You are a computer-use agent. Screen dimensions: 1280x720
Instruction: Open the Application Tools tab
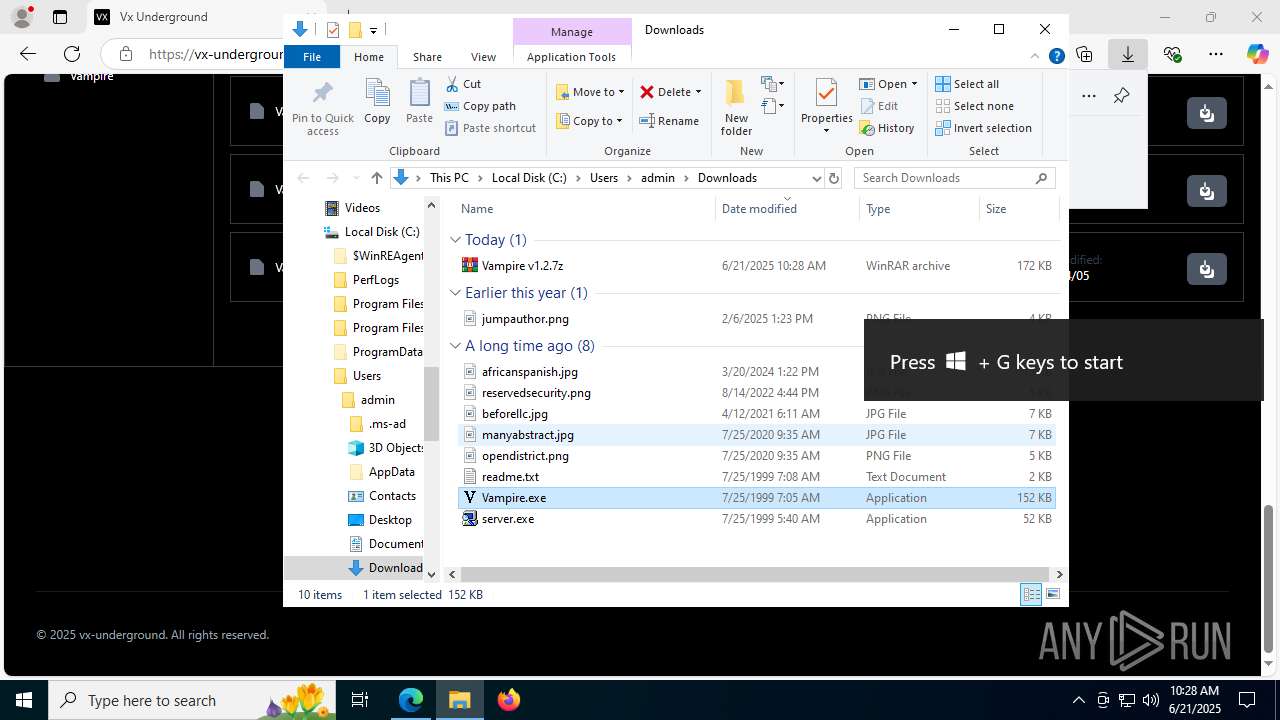pyautogui.click(x=571, y=57)
